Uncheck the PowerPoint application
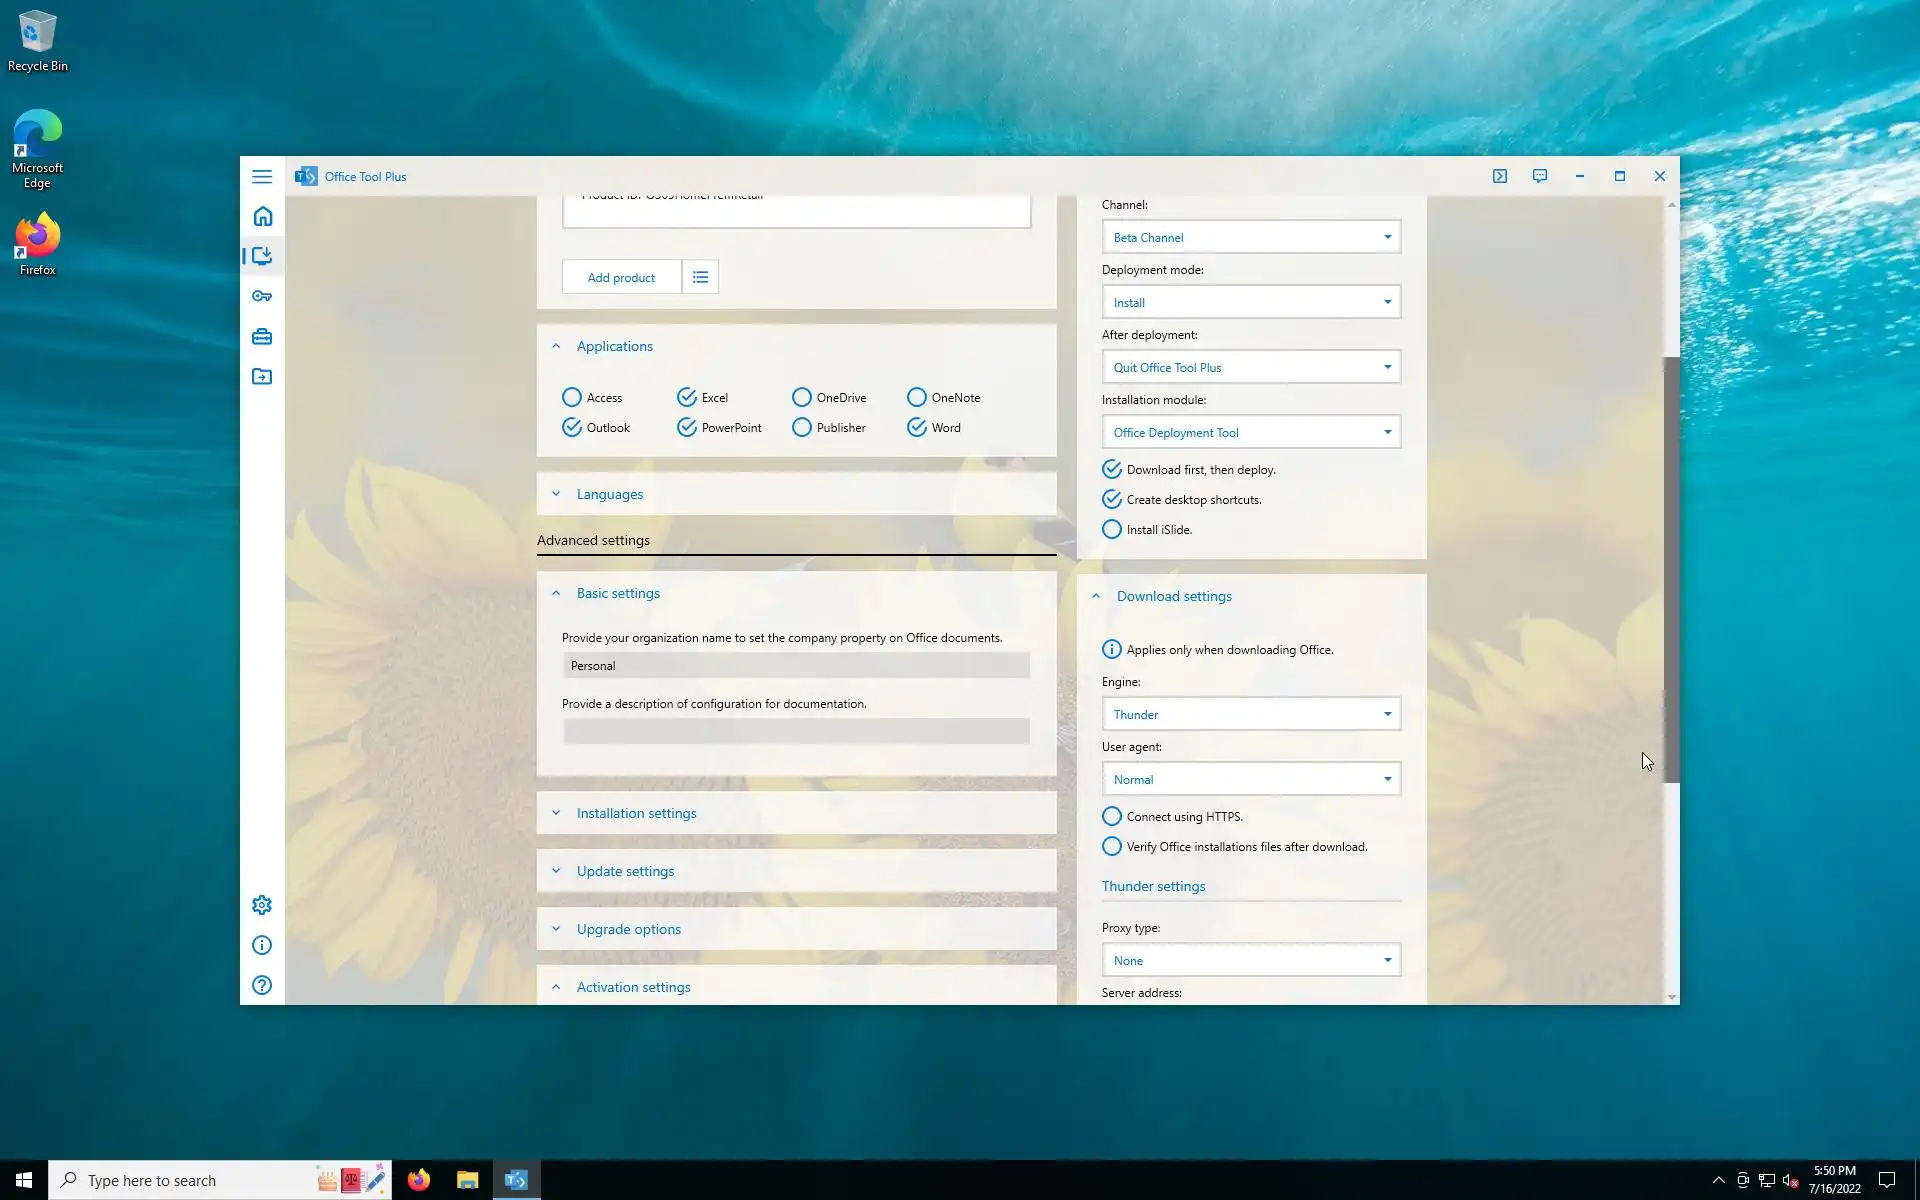This screenshot has width=1920, height=1200. coord(687,427)
